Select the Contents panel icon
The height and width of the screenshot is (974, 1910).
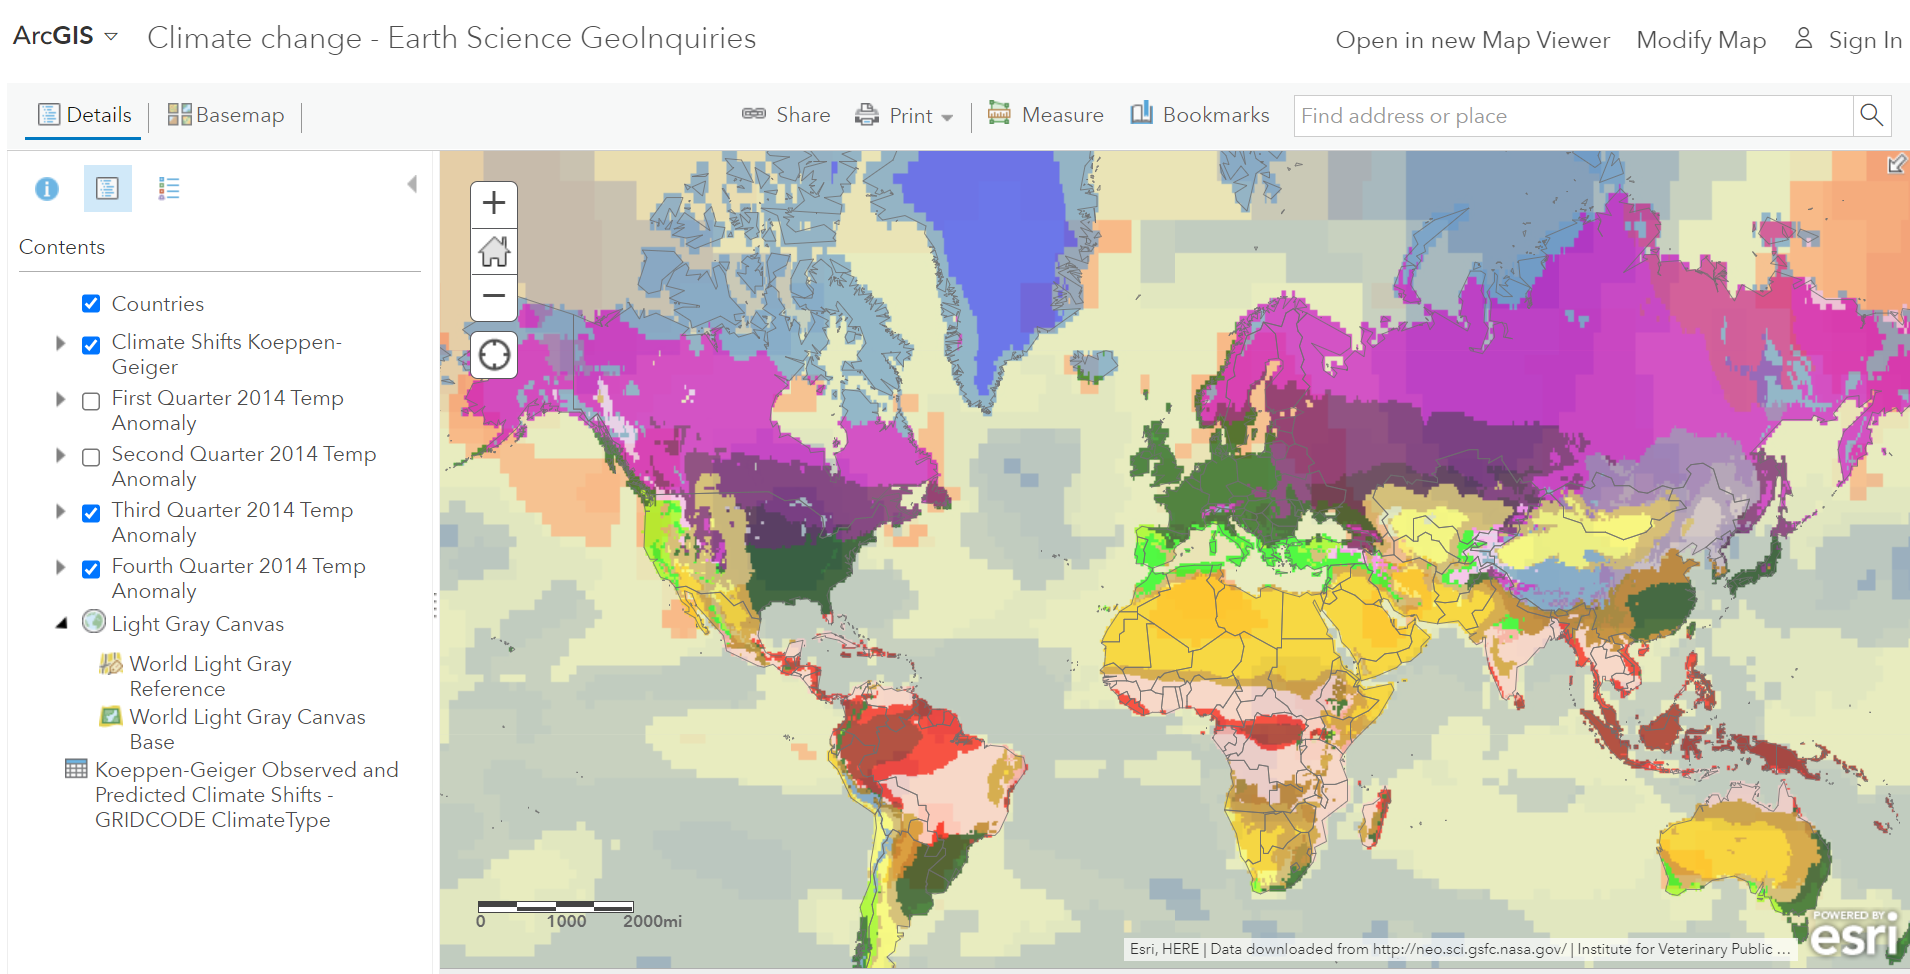click(x=107, y=188)
